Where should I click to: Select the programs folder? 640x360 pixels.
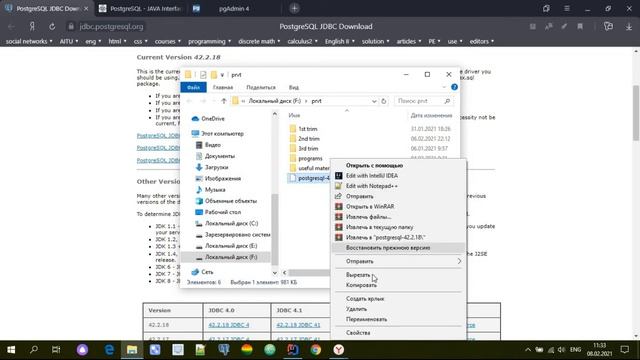pyautogui.click(x=310, y=158)
